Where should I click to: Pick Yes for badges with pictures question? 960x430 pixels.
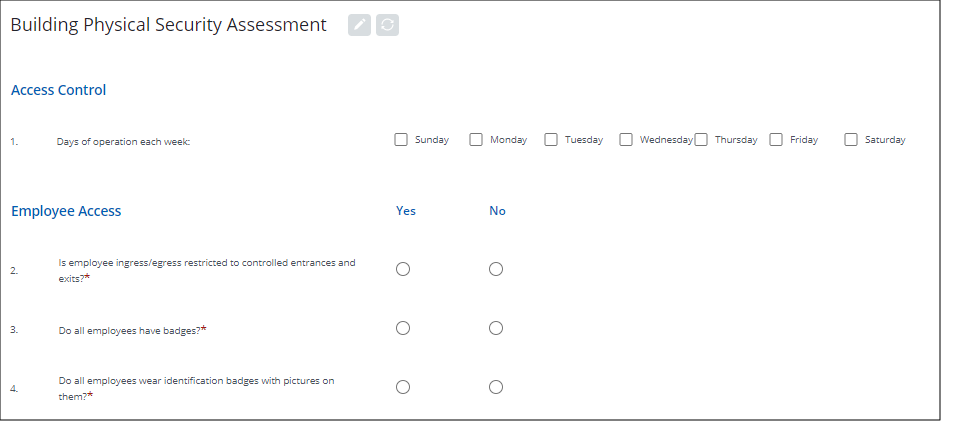tap(403, 387)
